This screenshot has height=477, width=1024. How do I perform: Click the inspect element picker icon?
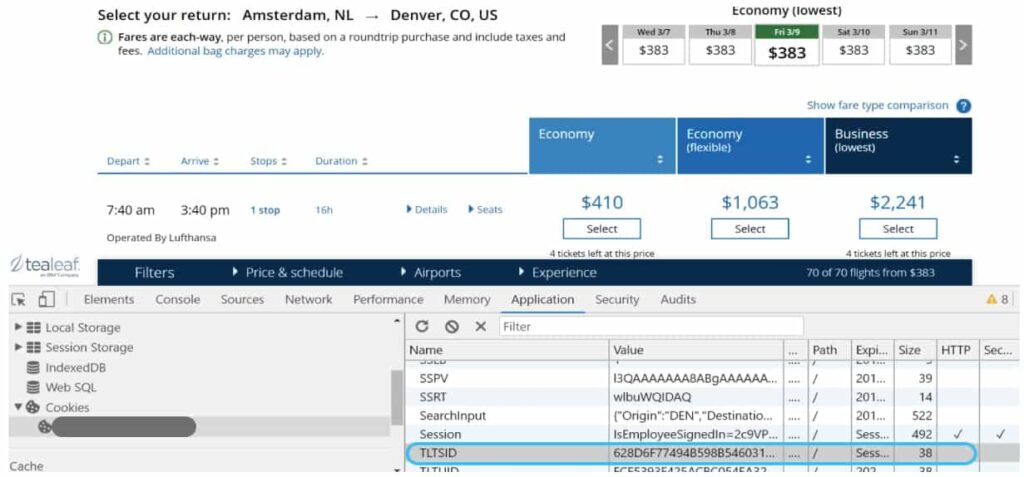click(x=19, y=299)
